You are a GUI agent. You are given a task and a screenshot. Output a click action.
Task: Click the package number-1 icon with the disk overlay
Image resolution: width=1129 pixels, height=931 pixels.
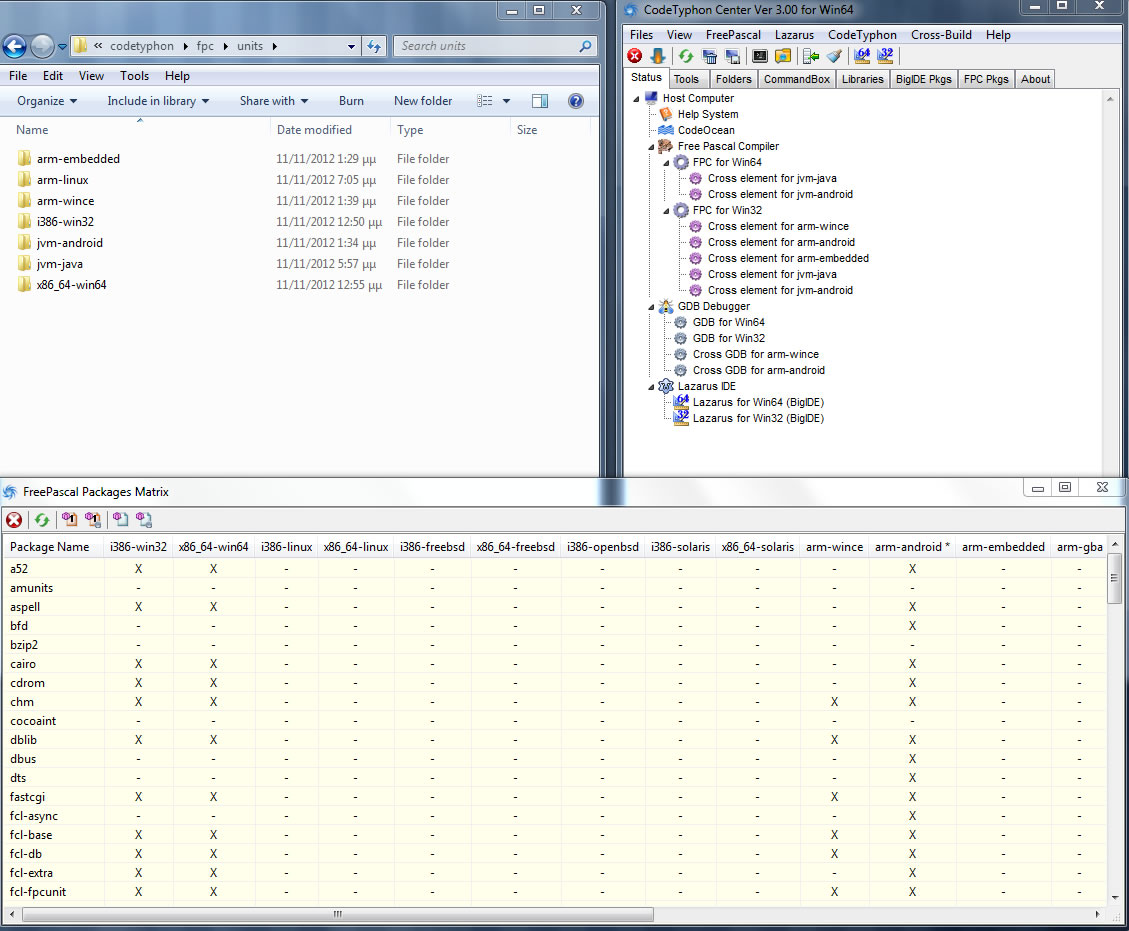[x=93, y=520]
